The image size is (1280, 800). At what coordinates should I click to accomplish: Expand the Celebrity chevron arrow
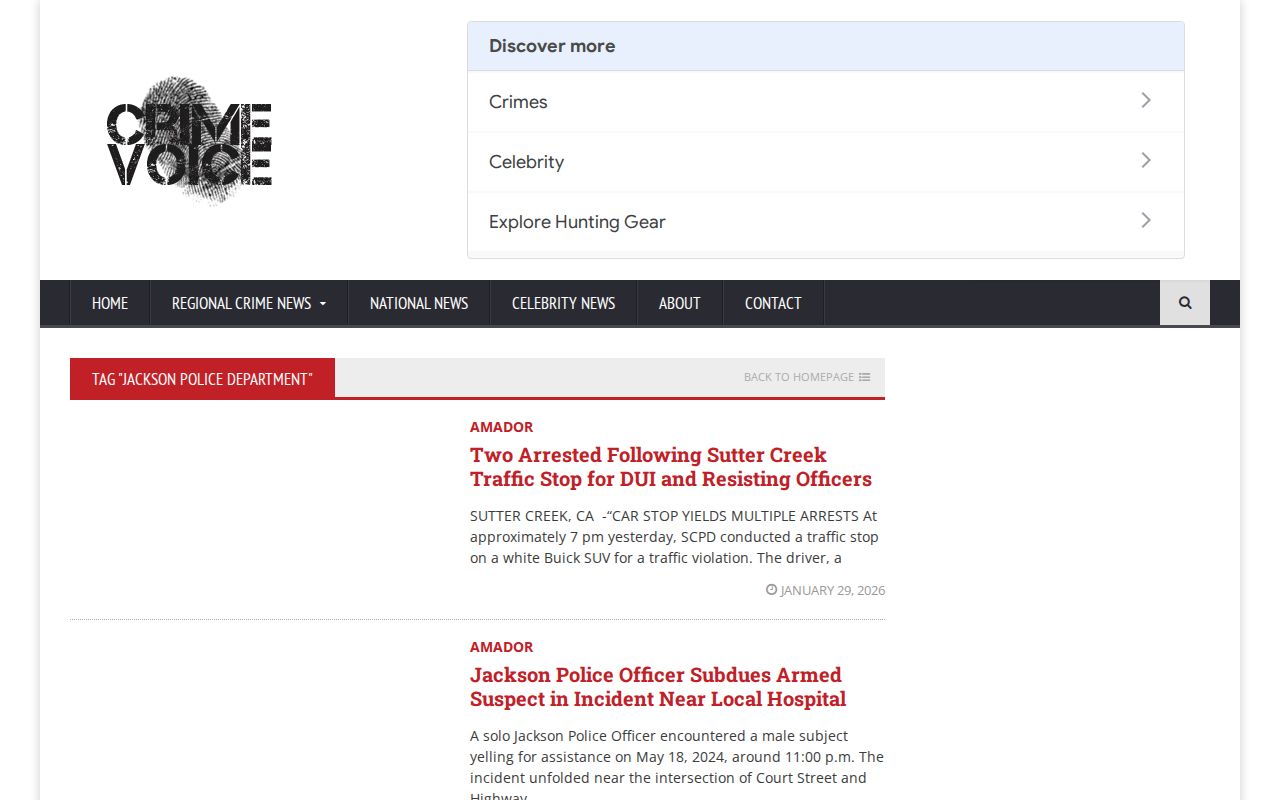(x=1146, y=160)
